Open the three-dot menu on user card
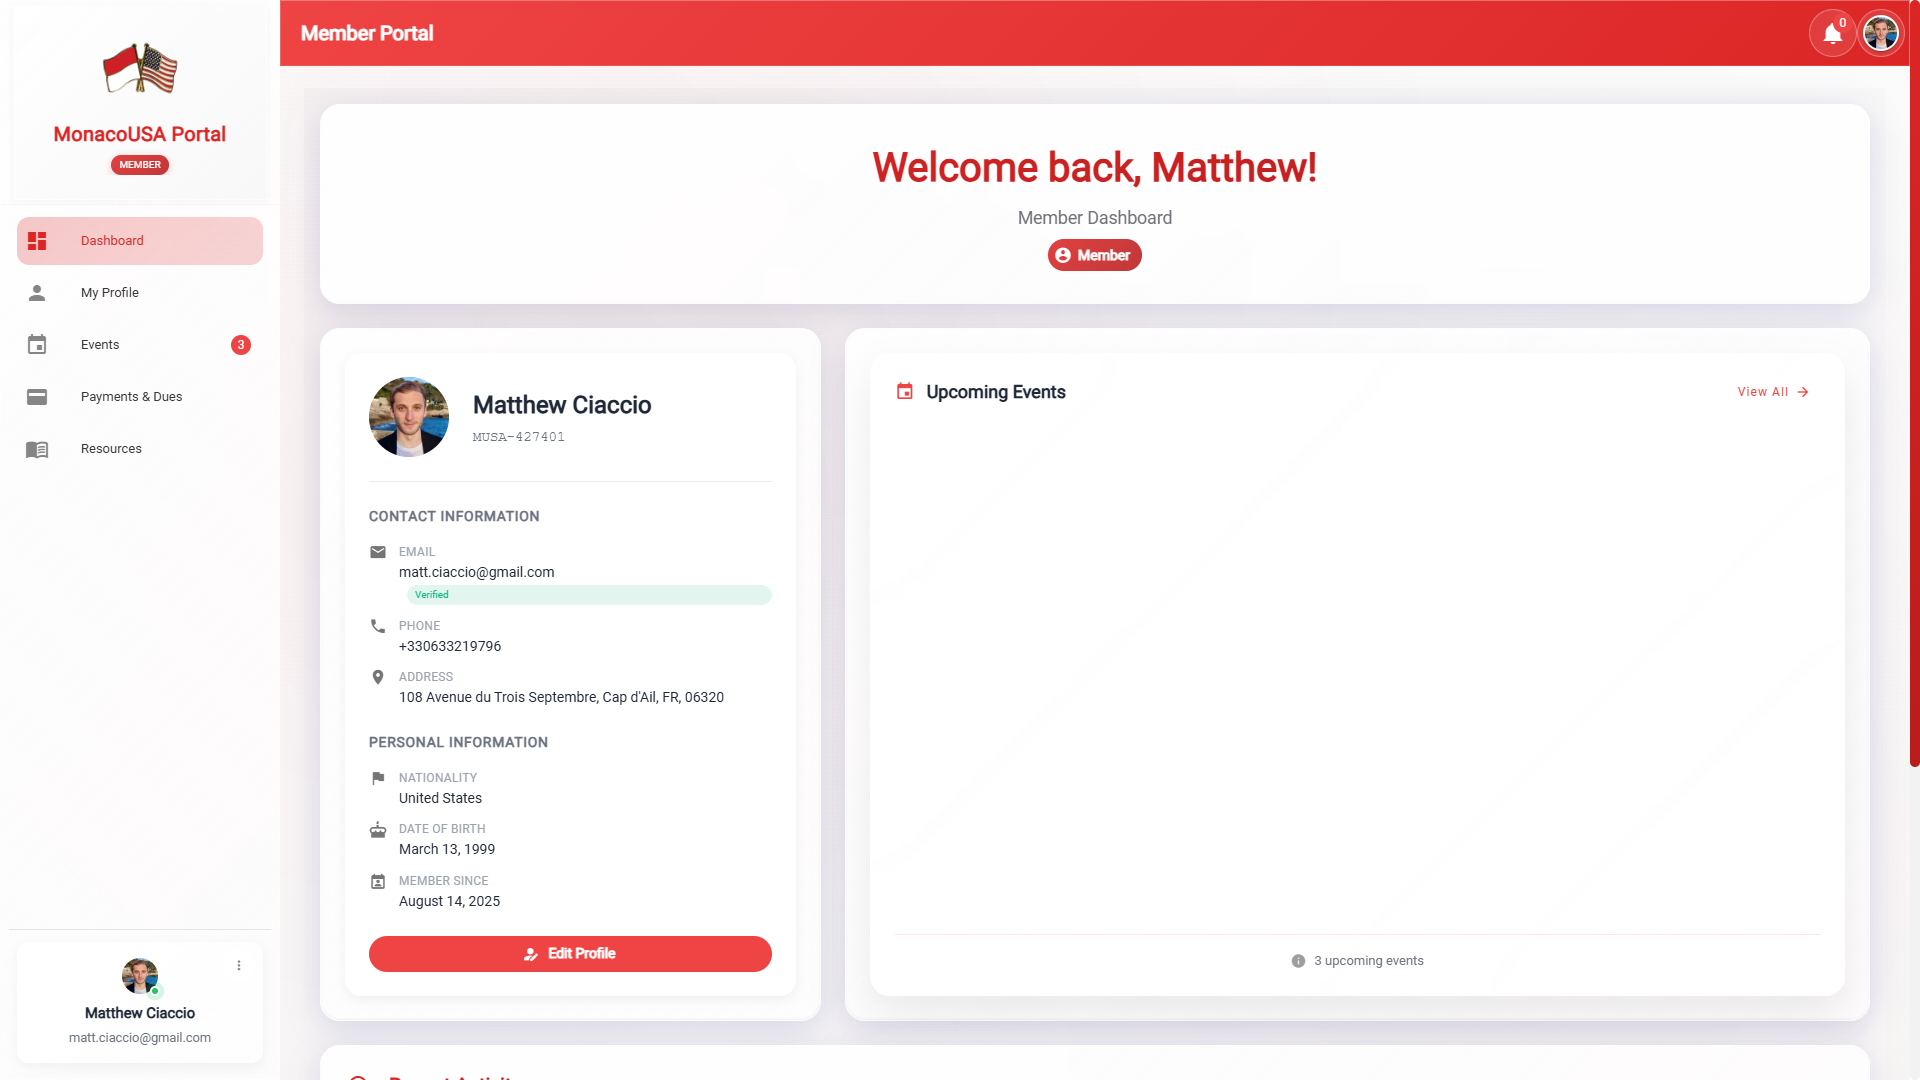 coord(239,966)
